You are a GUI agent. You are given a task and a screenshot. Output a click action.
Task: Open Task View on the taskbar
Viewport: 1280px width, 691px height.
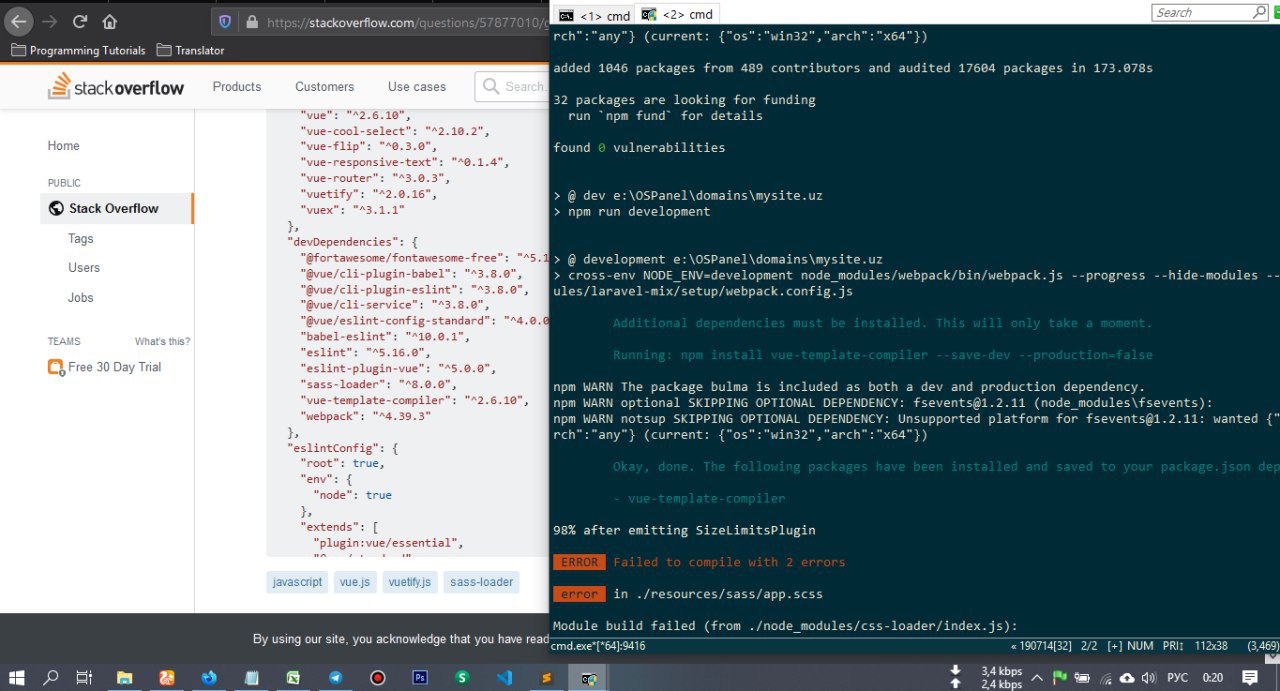[x=84, y=677]
